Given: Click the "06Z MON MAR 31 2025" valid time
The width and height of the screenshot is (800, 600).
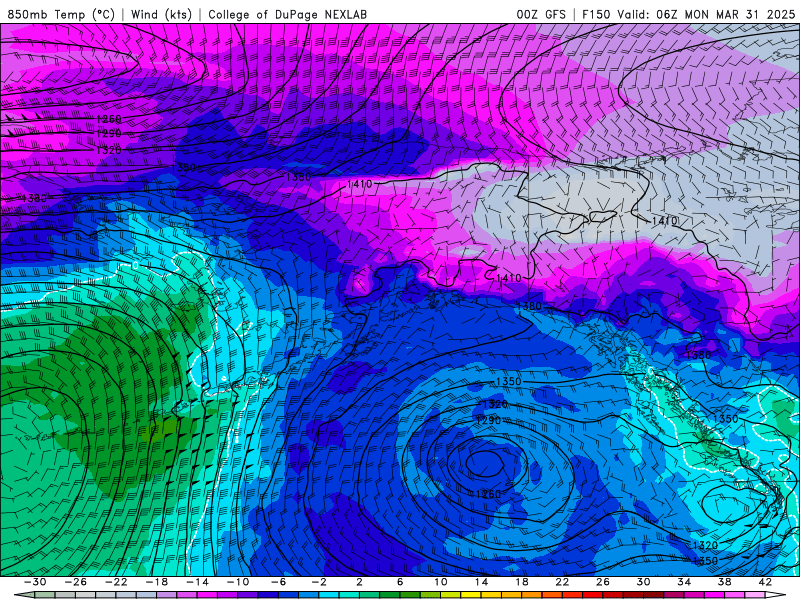Looking at the screenshot, I should tap(726, 14).
